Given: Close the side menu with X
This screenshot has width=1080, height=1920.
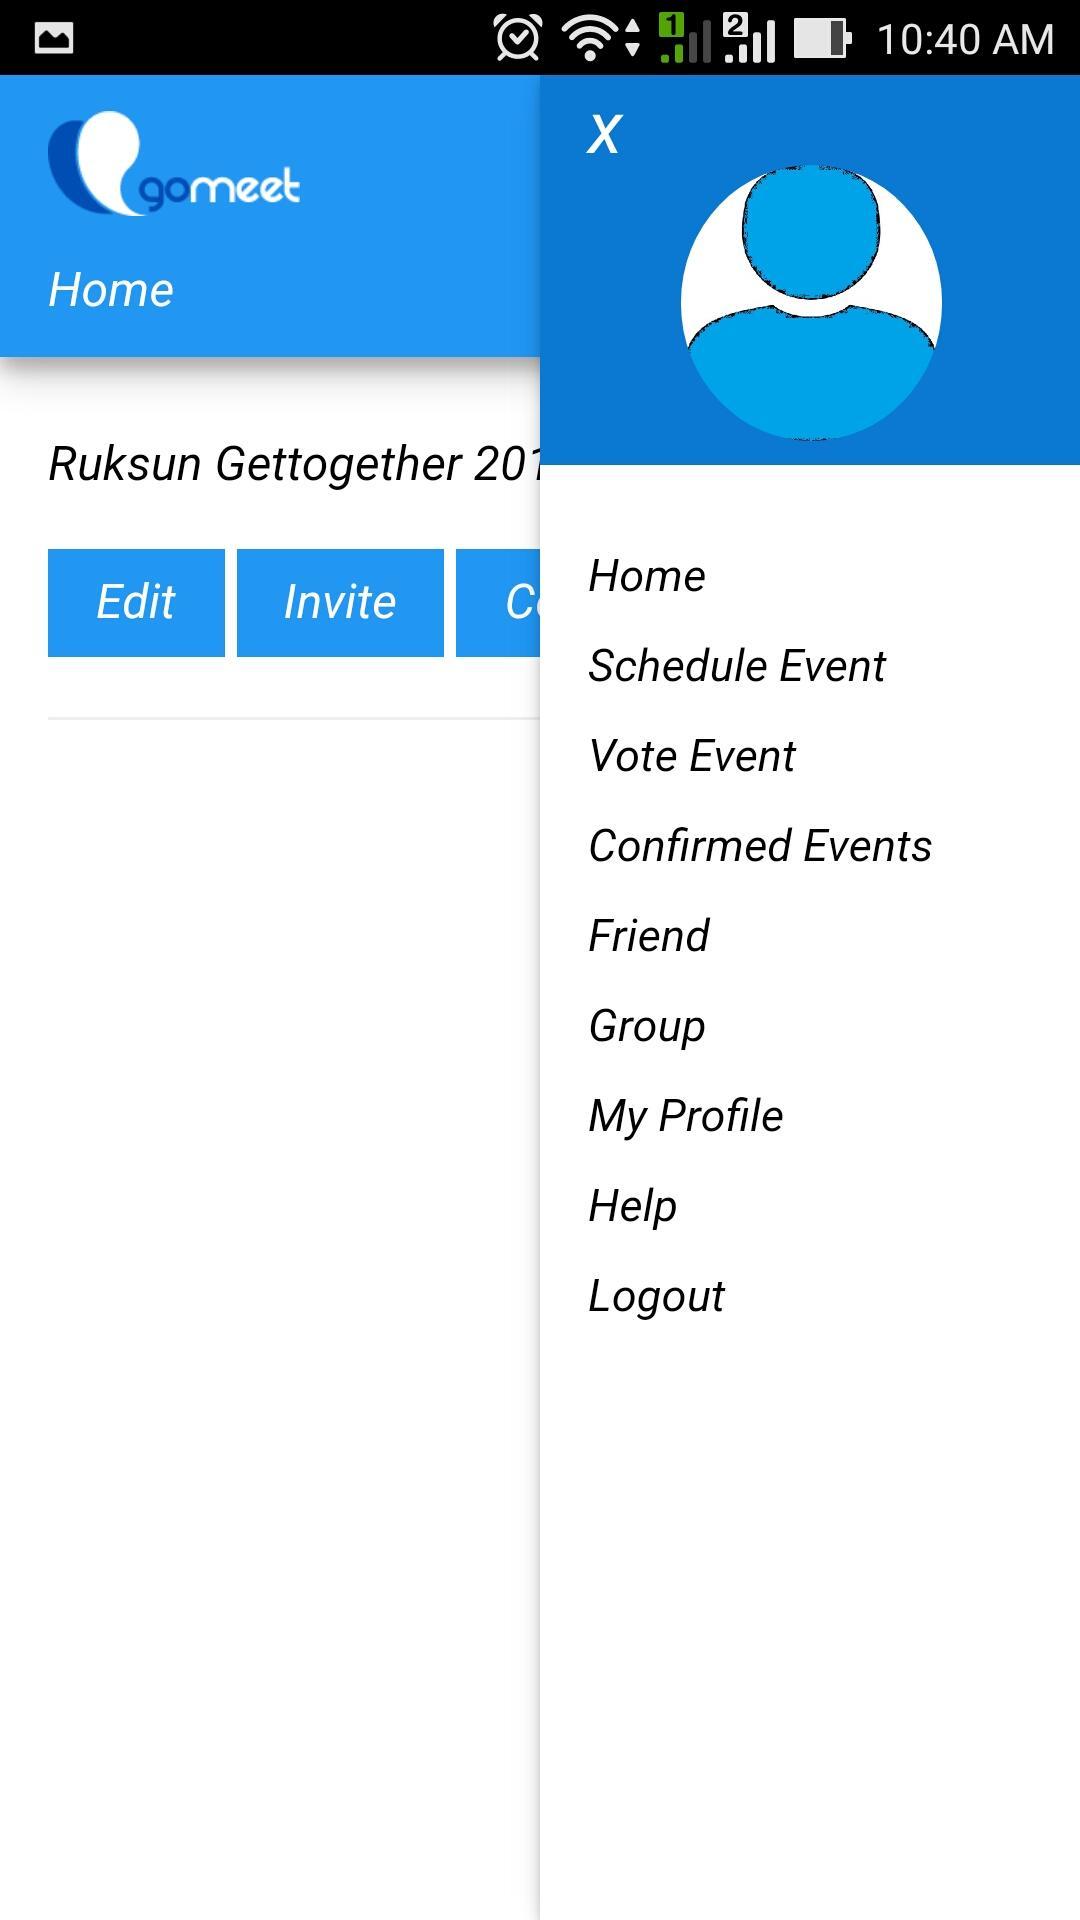Looking at the screenshot, I should tap(604, 134).
